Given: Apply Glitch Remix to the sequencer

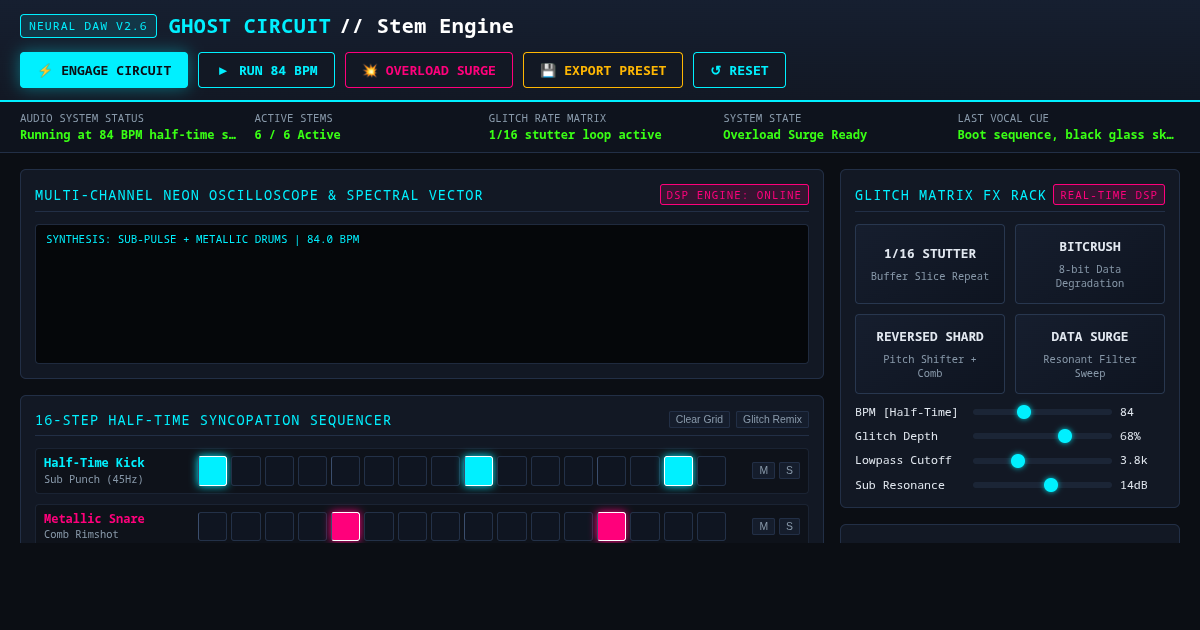Looking at the screenshot, I should coord(772,419).
